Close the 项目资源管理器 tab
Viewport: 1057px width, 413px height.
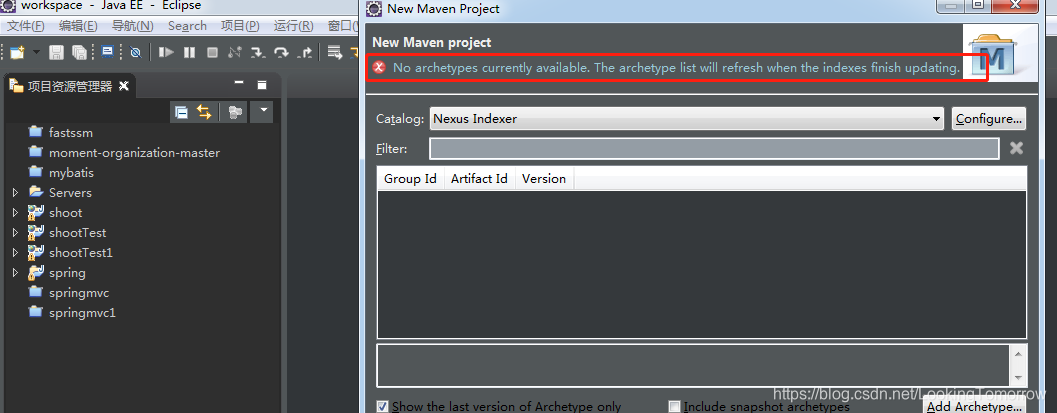point(123,86)
